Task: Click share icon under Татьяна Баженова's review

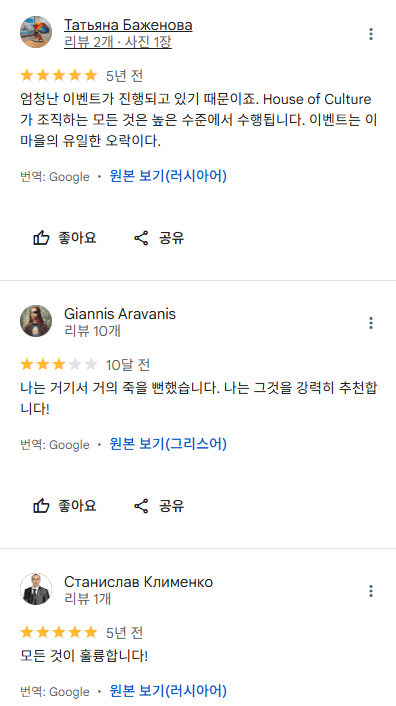Action: [141, 238]
